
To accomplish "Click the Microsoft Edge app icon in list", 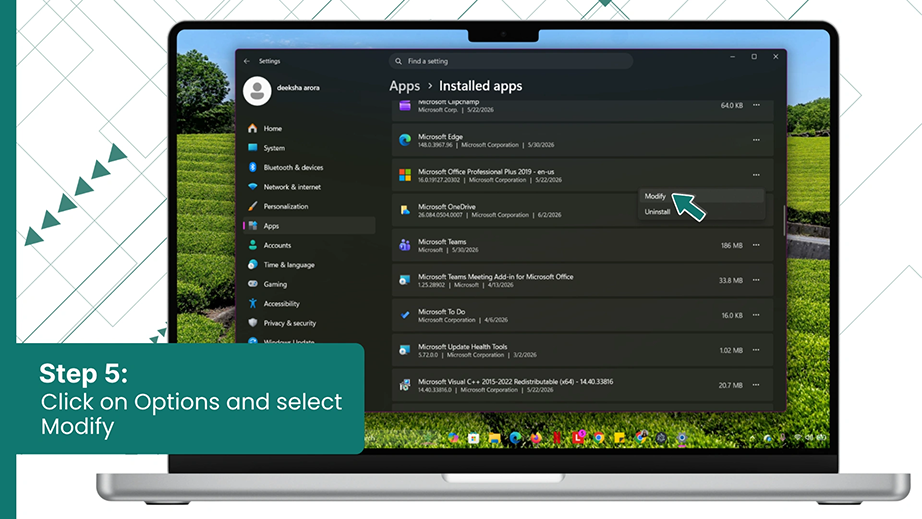I will click(x=405, y=140).
